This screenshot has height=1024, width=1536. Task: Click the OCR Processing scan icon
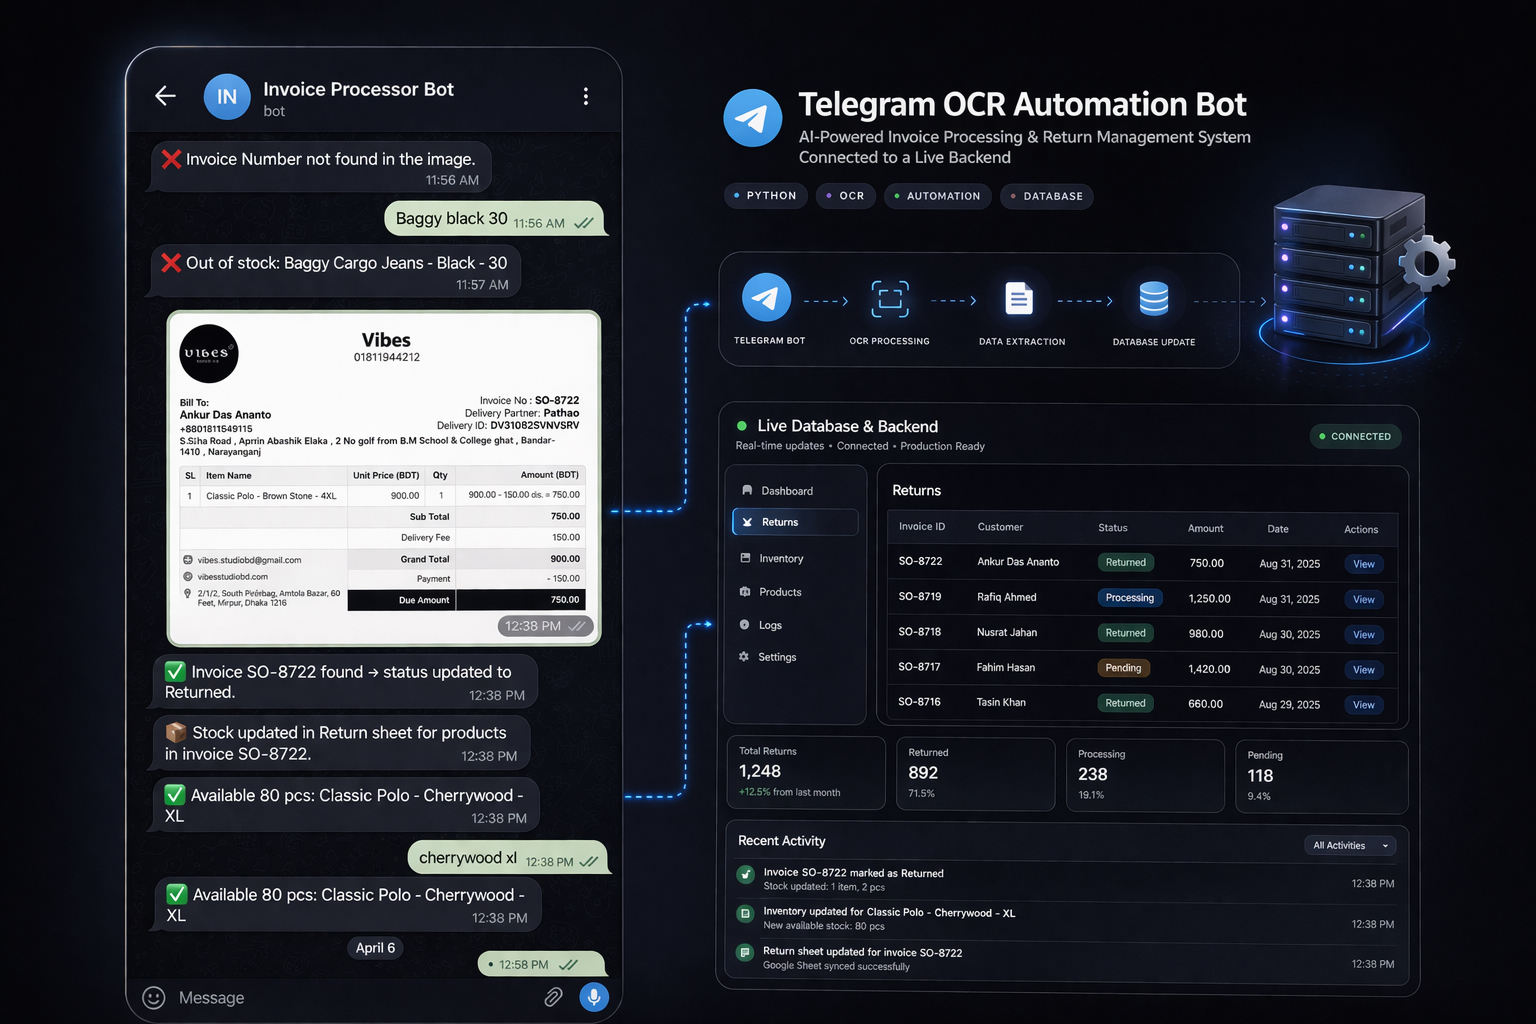(890, 299)
